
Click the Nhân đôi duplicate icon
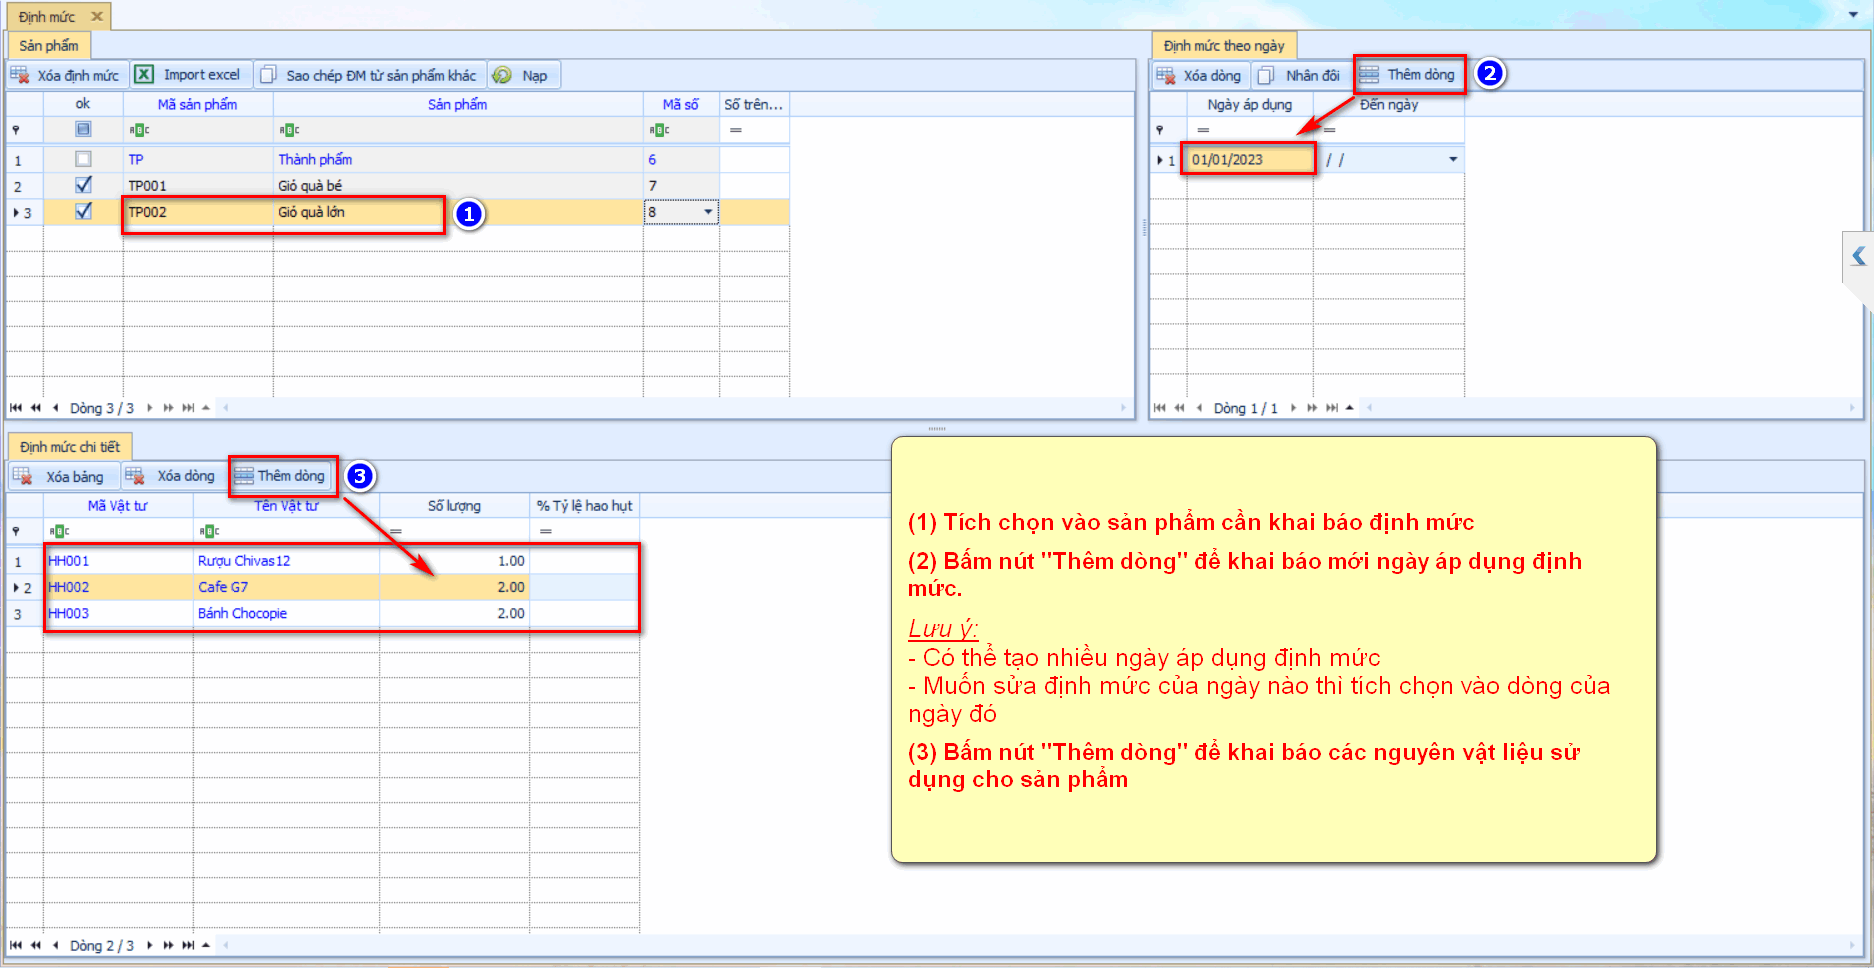[1266, 75]
